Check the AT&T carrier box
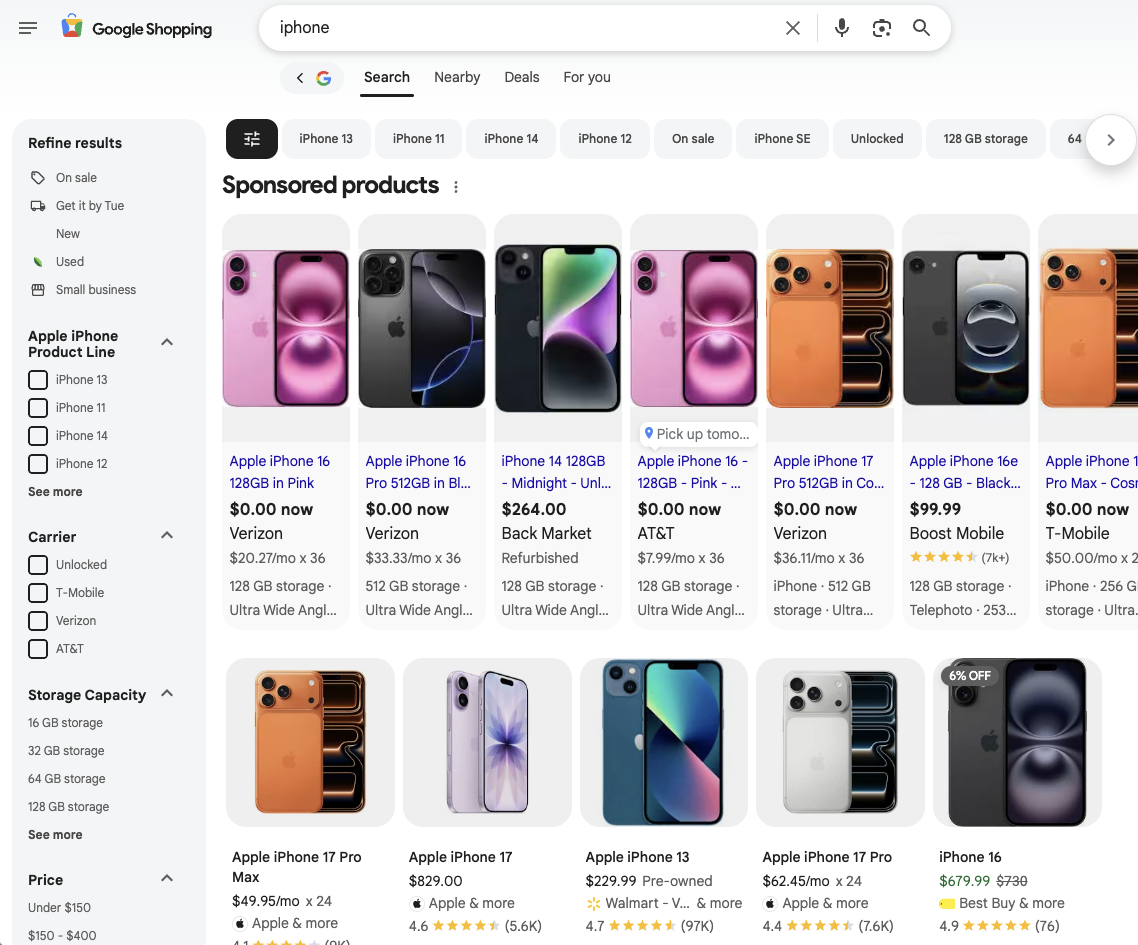 click(x=38, y=649)
